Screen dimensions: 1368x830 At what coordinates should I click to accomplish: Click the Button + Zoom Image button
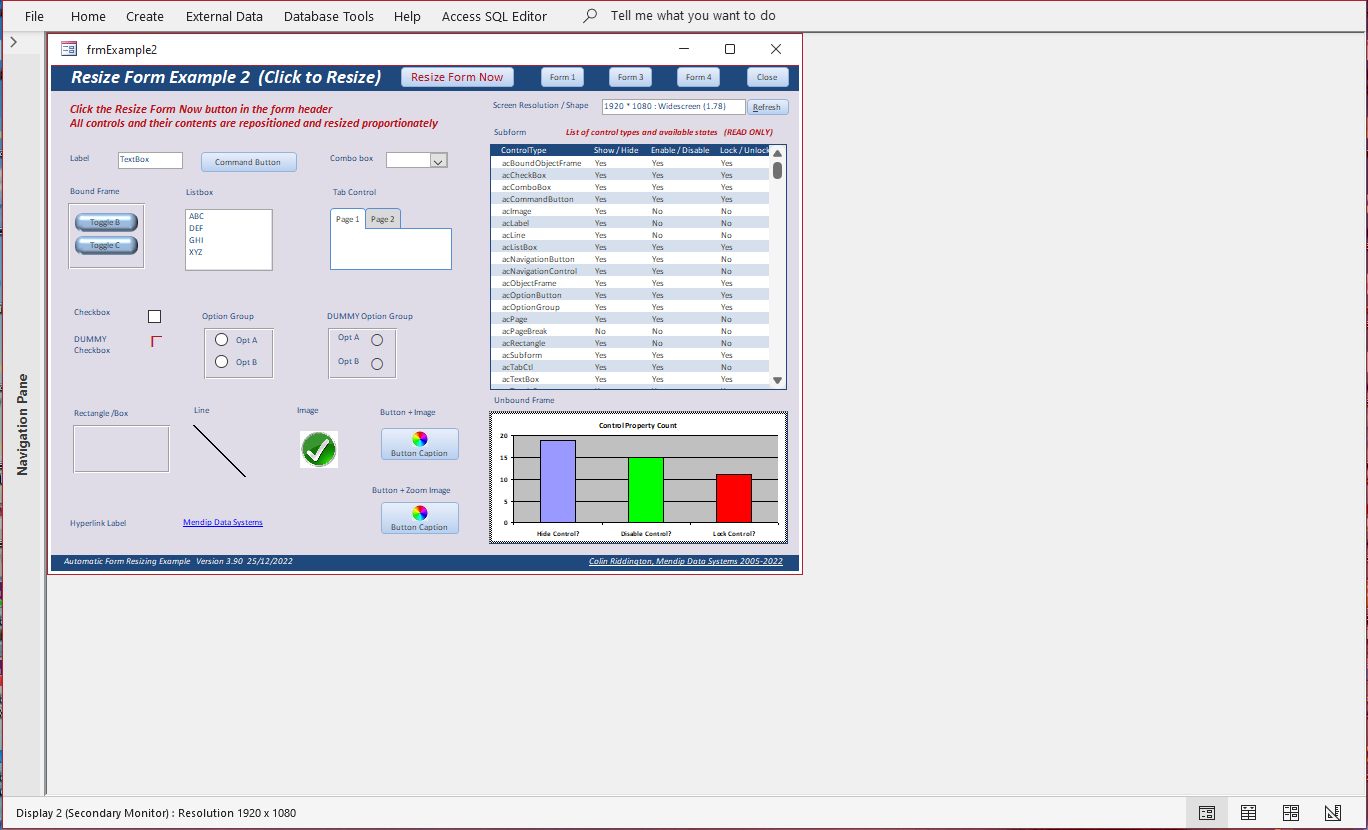(420, 518)
